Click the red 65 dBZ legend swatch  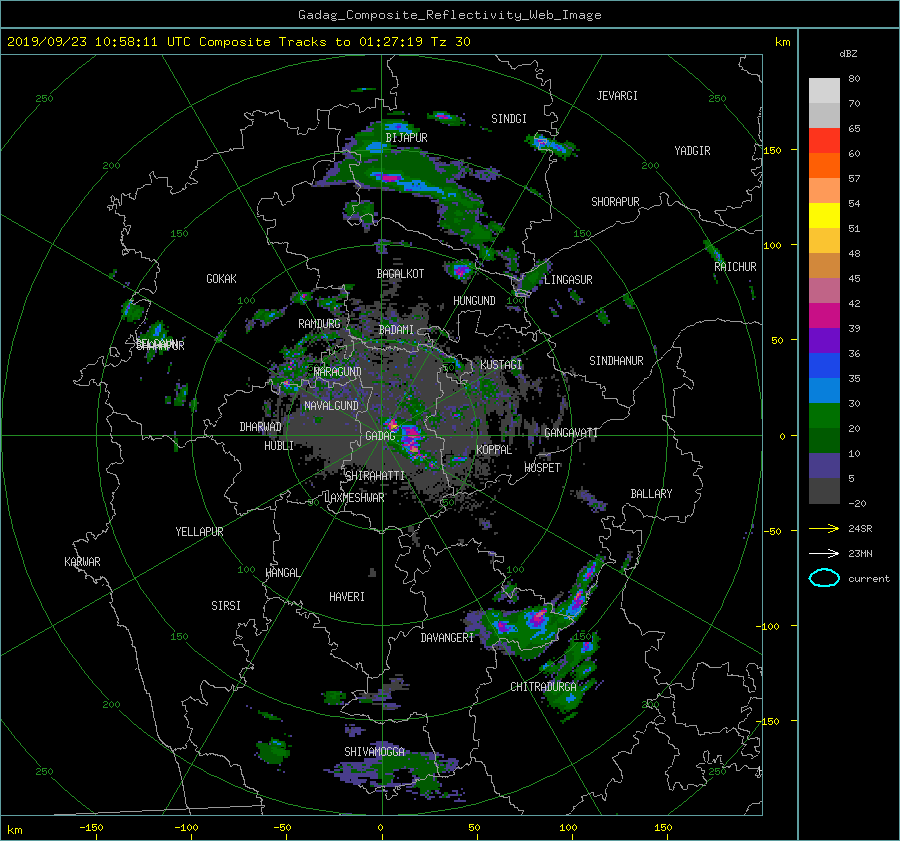click(x=824, y=140)
